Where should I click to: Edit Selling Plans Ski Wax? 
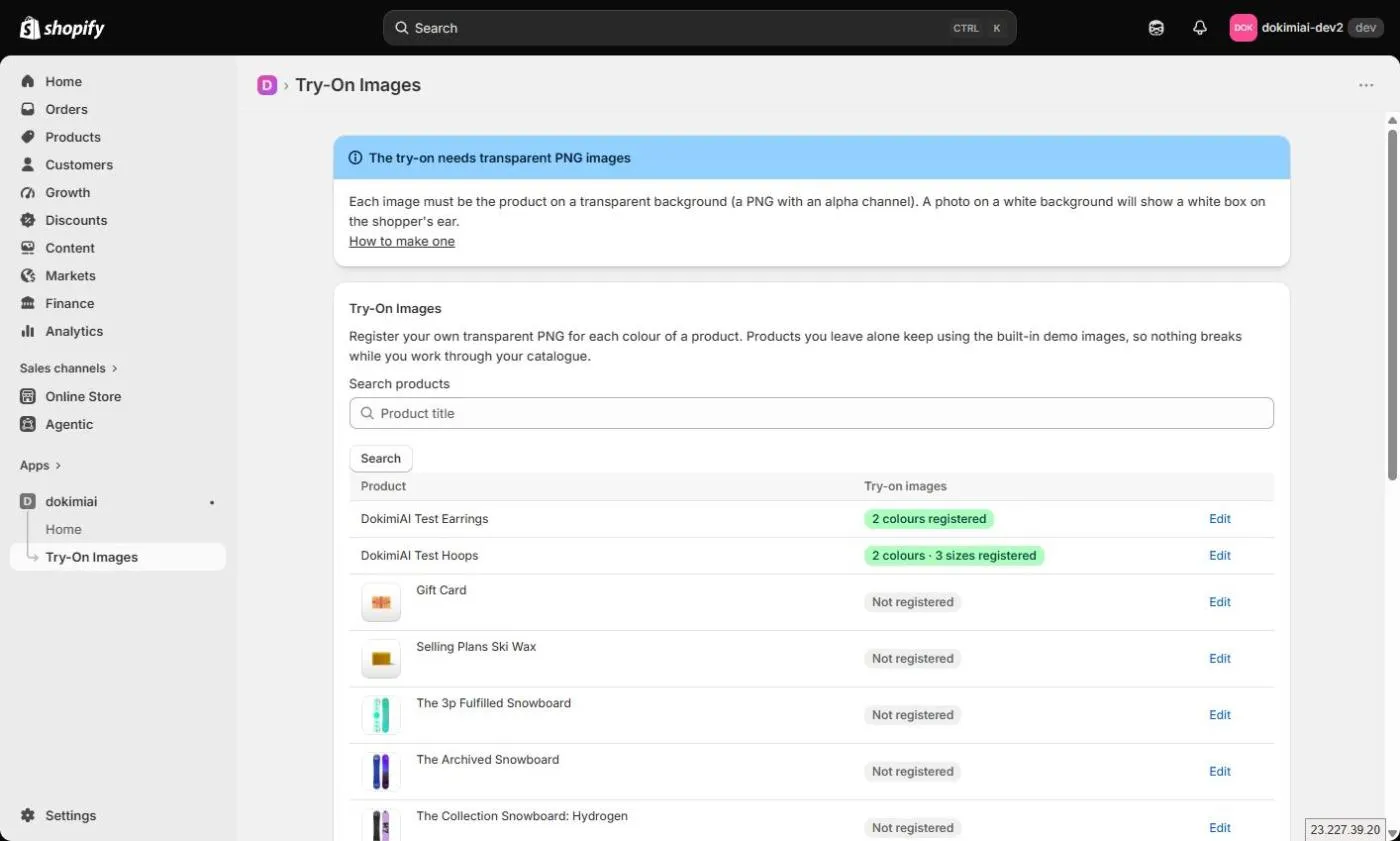pyautogui.click(x=1220, y=658)
